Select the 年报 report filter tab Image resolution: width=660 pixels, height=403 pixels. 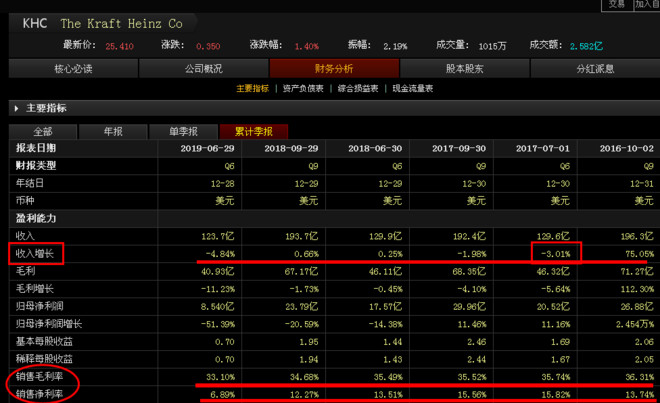tap(113, 131)
